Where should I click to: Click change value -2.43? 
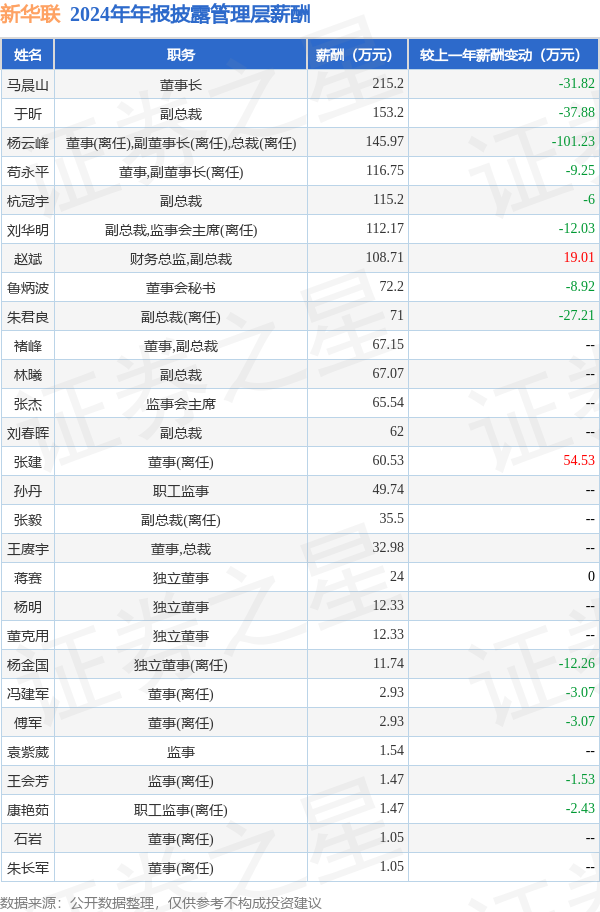point(580,808)
